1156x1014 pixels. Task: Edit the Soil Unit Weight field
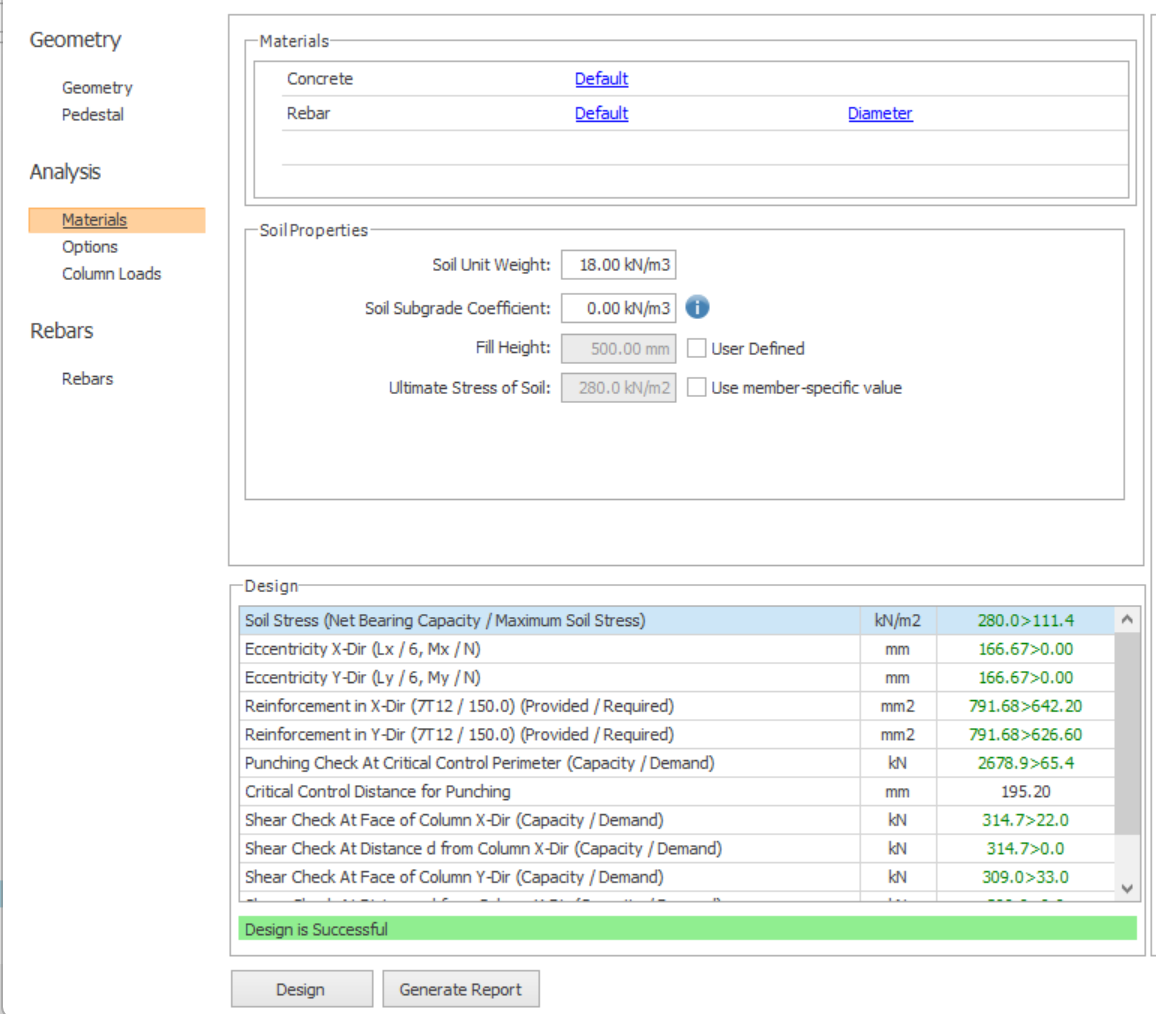pos(619,265)
